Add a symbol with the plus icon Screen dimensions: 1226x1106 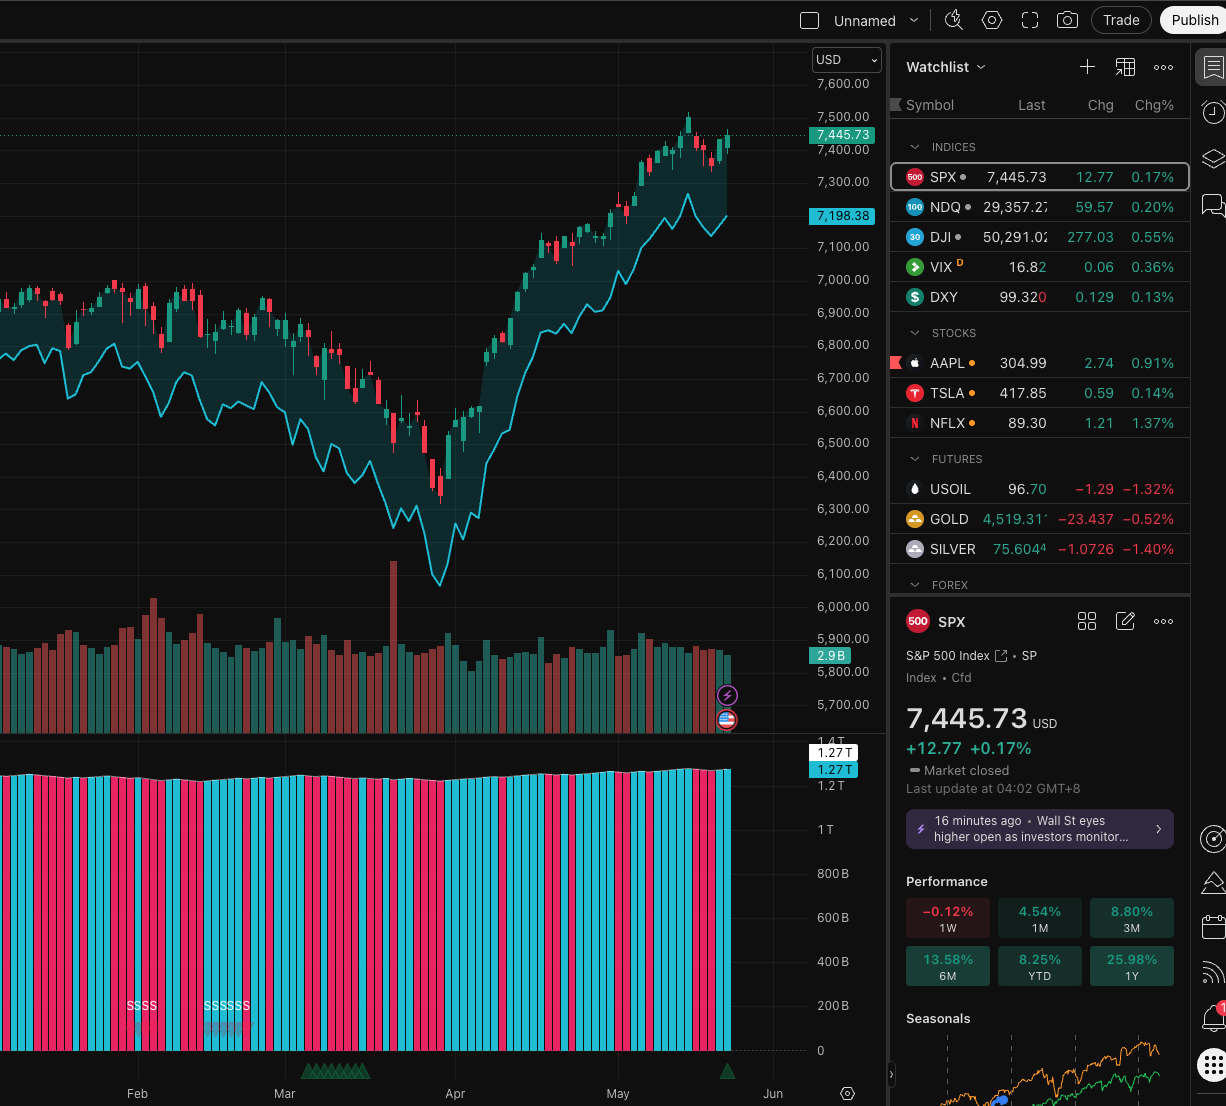[1088, 67]
